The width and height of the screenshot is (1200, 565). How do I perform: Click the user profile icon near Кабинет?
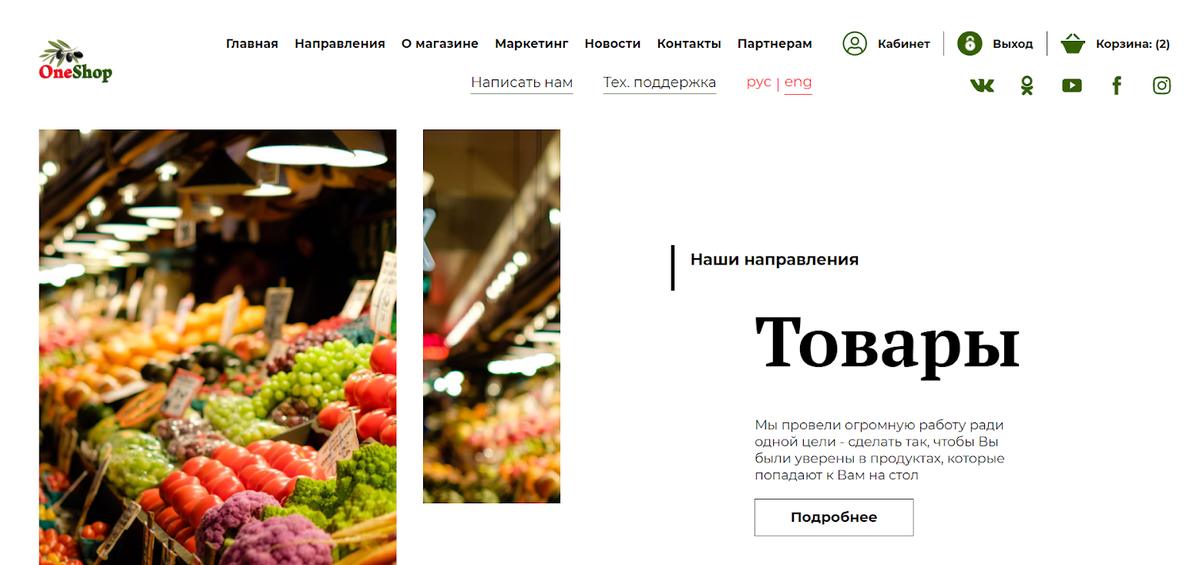pos(854,44)
